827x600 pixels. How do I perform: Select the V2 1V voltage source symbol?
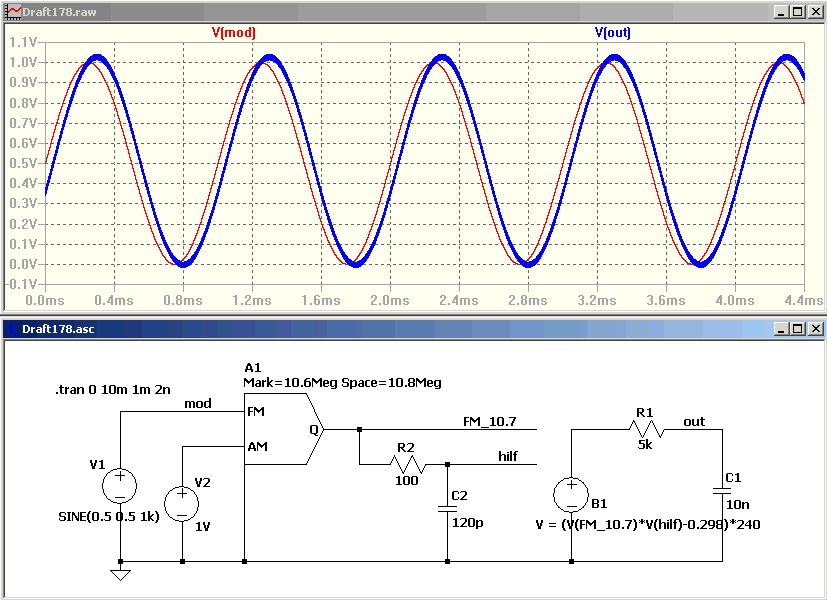pyautogui.click(x=182, y=504)
